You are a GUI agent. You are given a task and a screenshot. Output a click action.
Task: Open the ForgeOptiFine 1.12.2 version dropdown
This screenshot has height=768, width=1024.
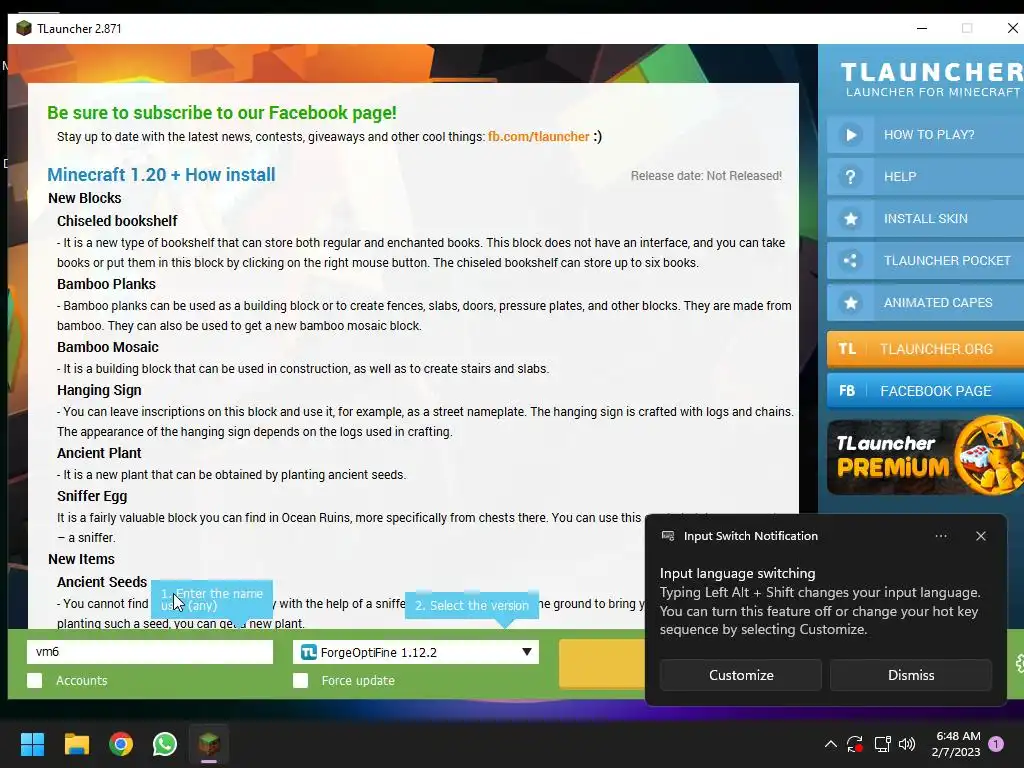click(416, 652)
